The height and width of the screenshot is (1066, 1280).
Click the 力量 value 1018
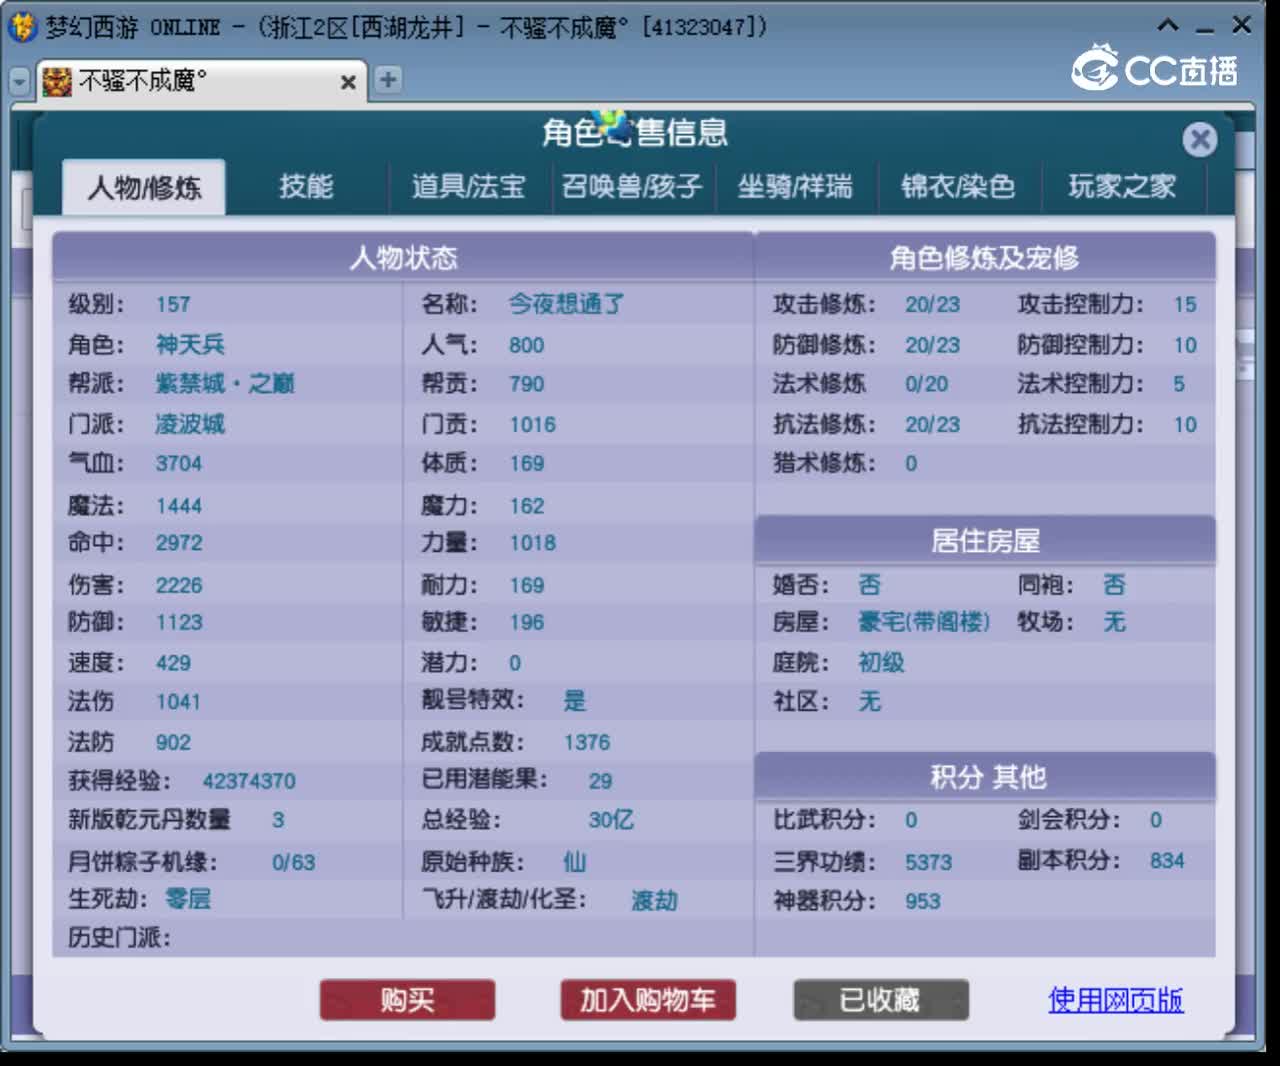tap(532, 543)
